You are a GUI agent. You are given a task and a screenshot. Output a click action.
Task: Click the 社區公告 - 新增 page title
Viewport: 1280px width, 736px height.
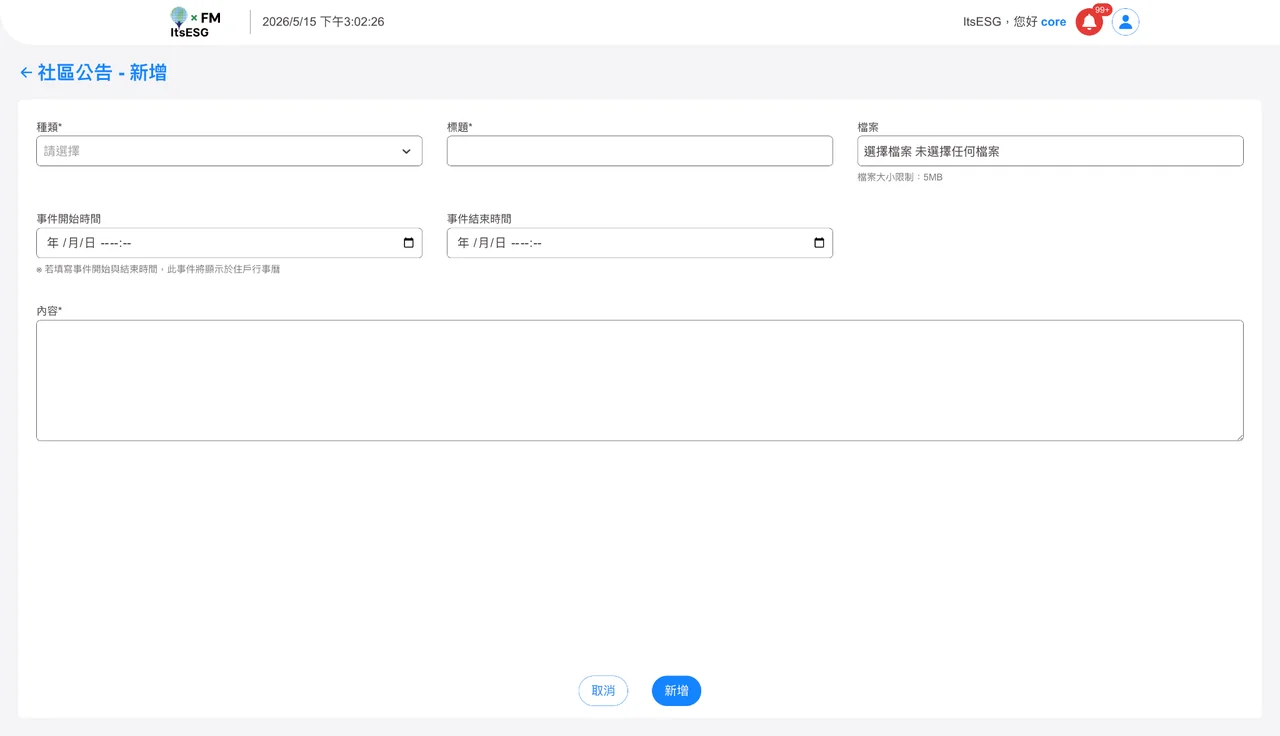102,73
